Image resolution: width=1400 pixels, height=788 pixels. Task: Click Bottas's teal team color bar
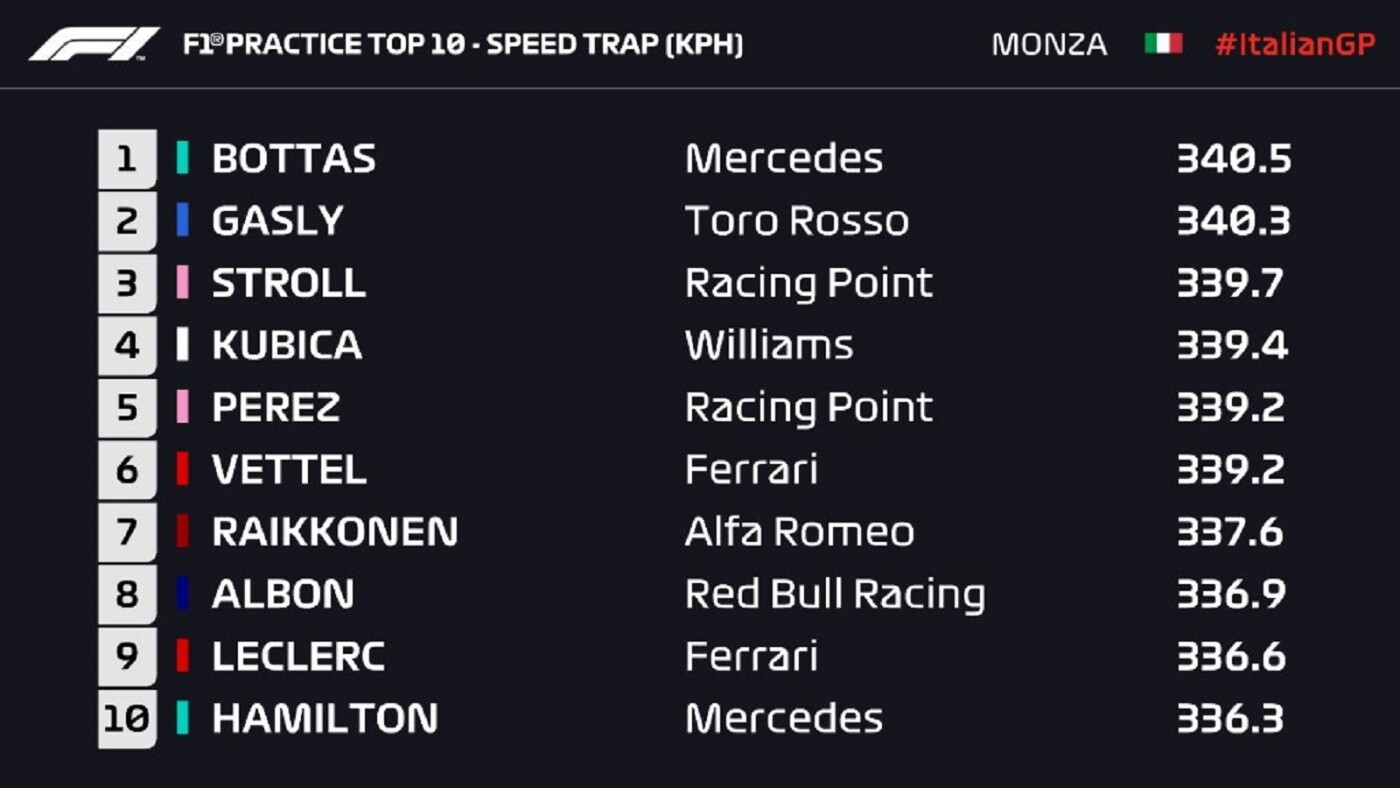click(x=182, y=158)
